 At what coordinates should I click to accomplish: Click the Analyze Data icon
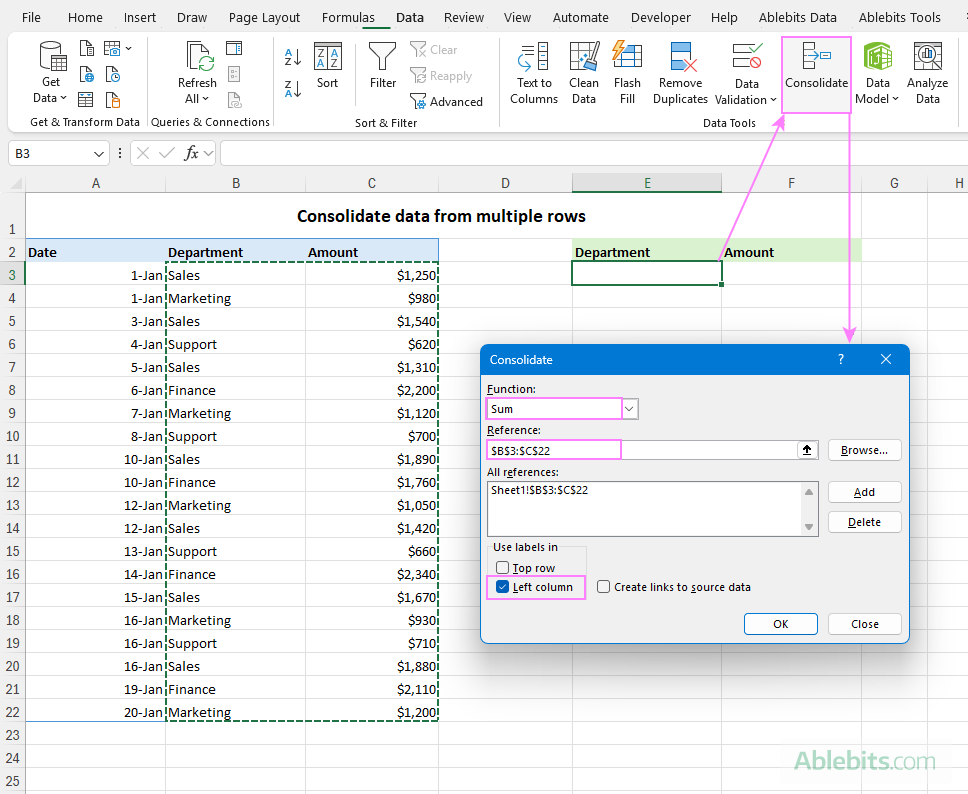[927, 72]
